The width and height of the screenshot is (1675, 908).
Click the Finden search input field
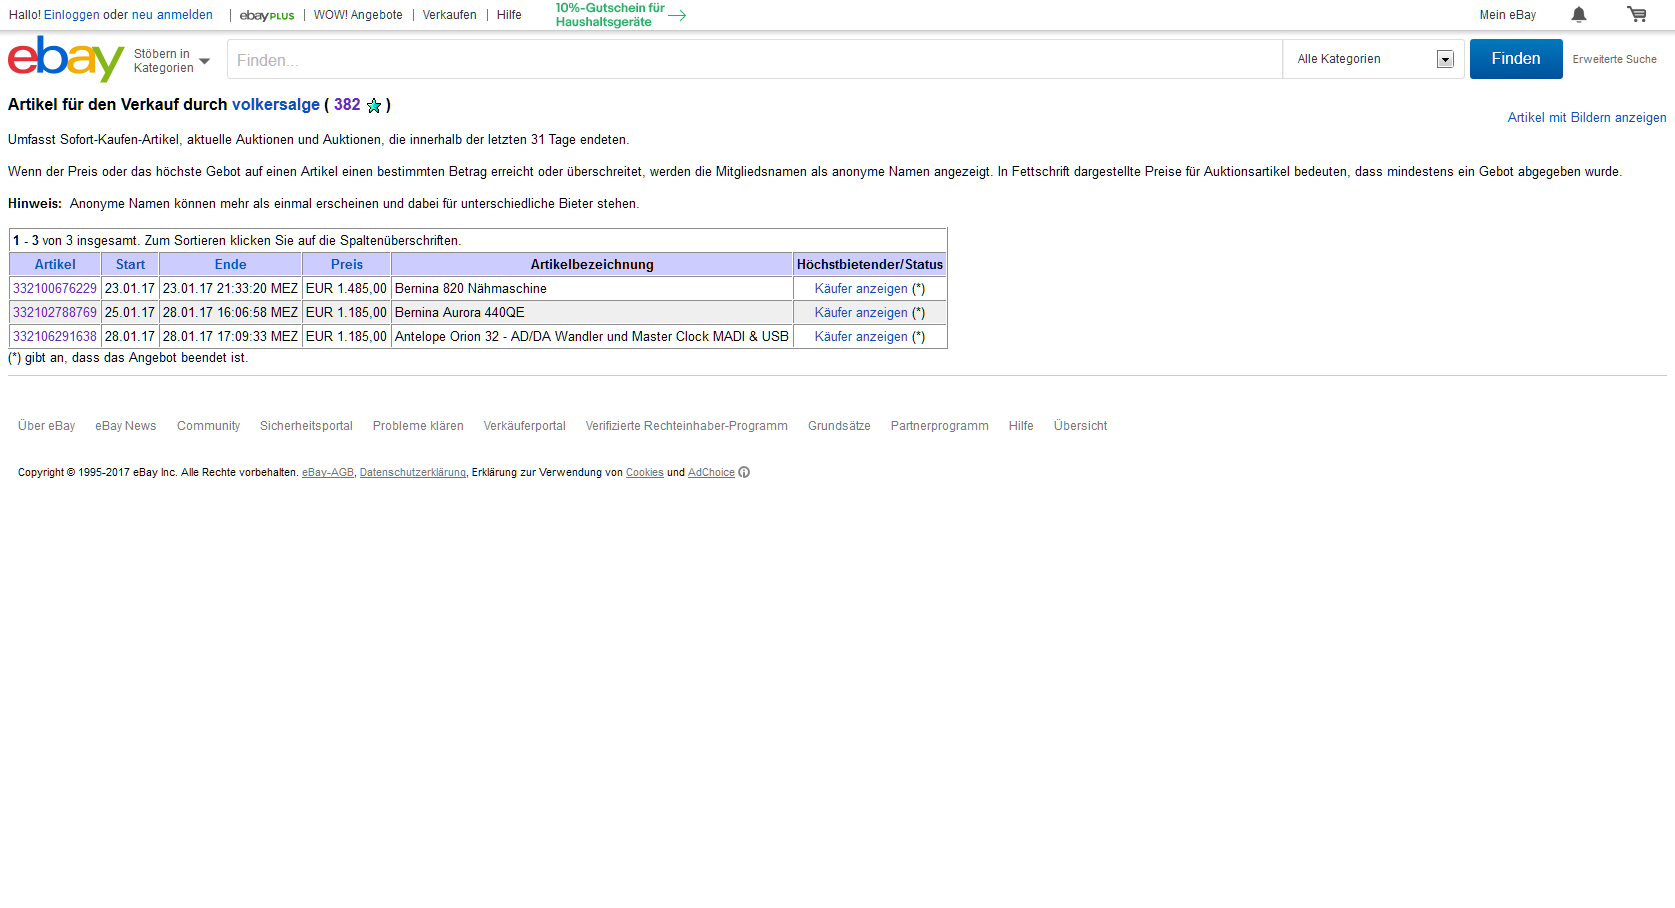[x=755, y=60]
